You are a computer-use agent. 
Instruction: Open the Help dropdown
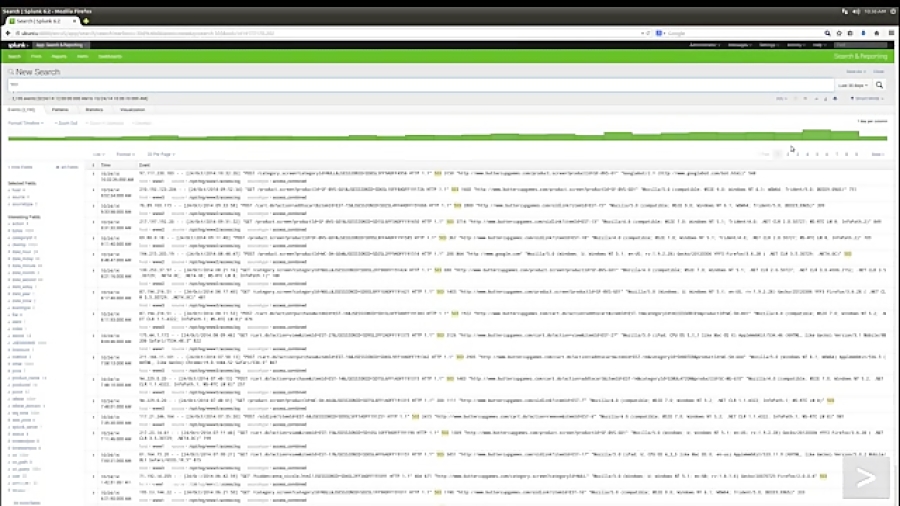(x=819, y=45)
